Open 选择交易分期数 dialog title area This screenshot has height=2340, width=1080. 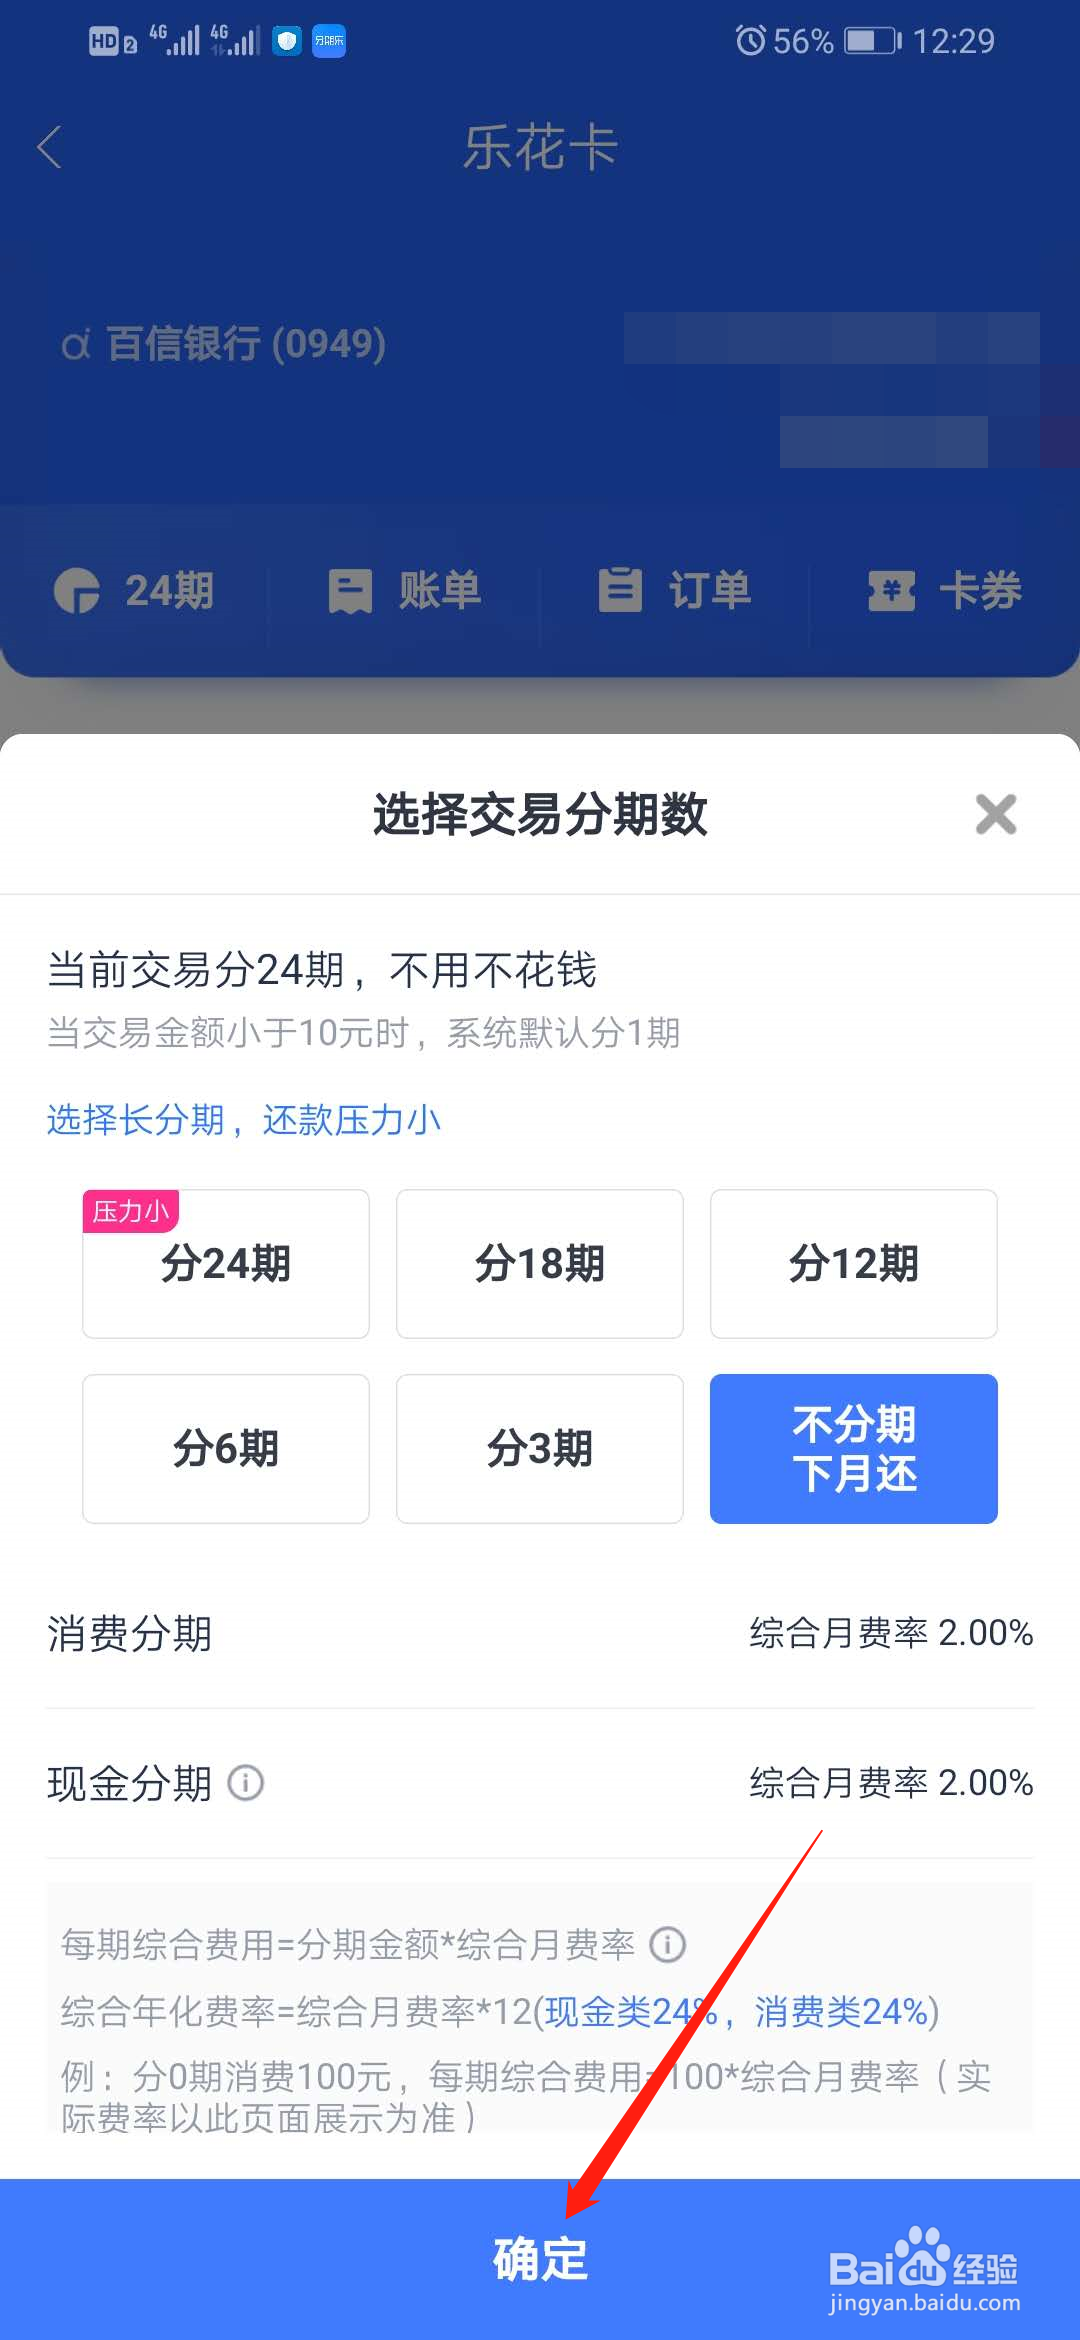point(540,815)
